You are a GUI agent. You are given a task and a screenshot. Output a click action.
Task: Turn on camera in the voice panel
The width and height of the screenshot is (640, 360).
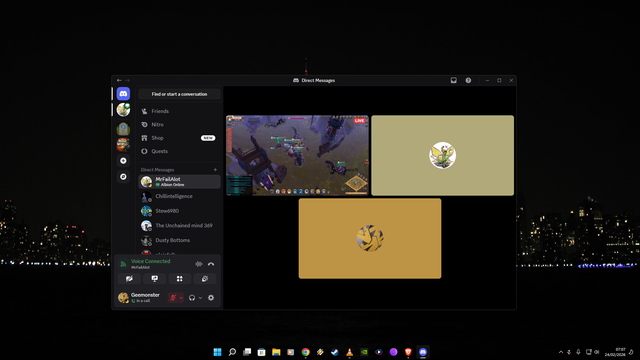click(x=129, y=279)
